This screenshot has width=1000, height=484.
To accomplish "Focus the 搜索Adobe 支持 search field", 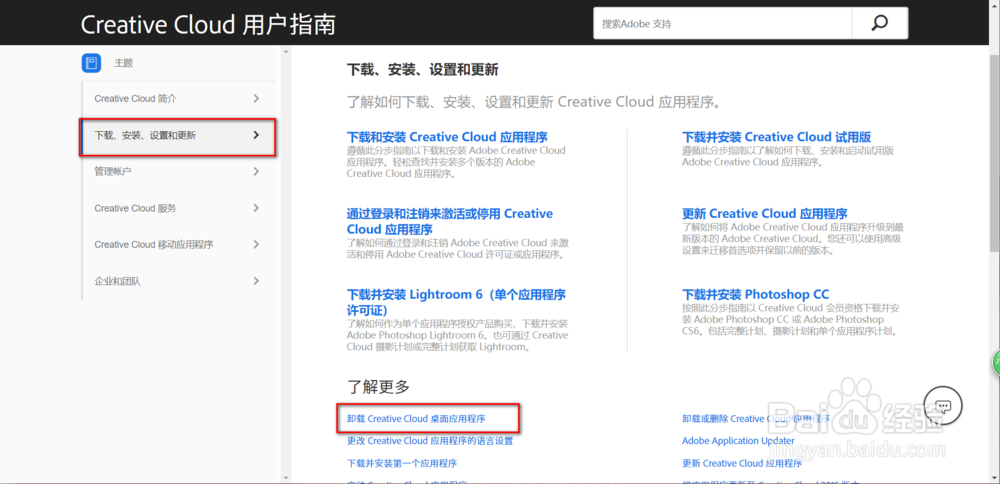I will [x=723, y=24].
